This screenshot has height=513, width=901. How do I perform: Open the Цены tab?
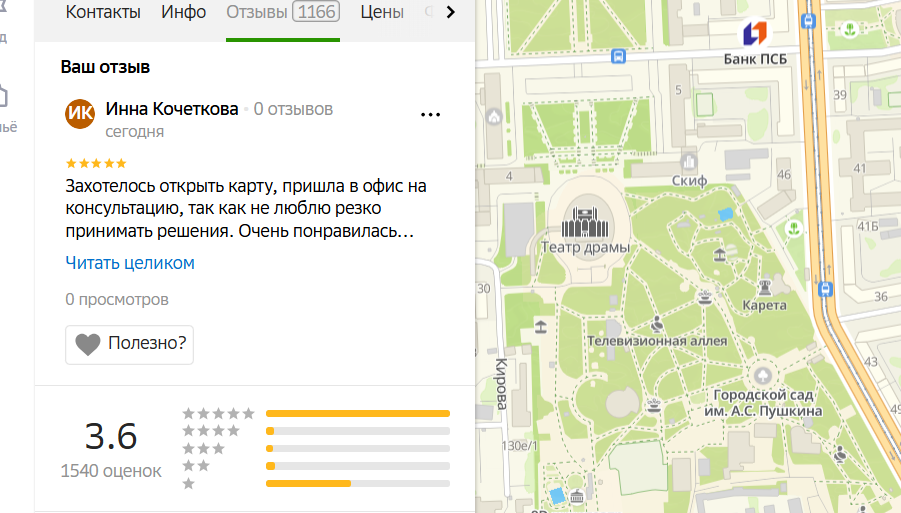click(x=382, y=12)
